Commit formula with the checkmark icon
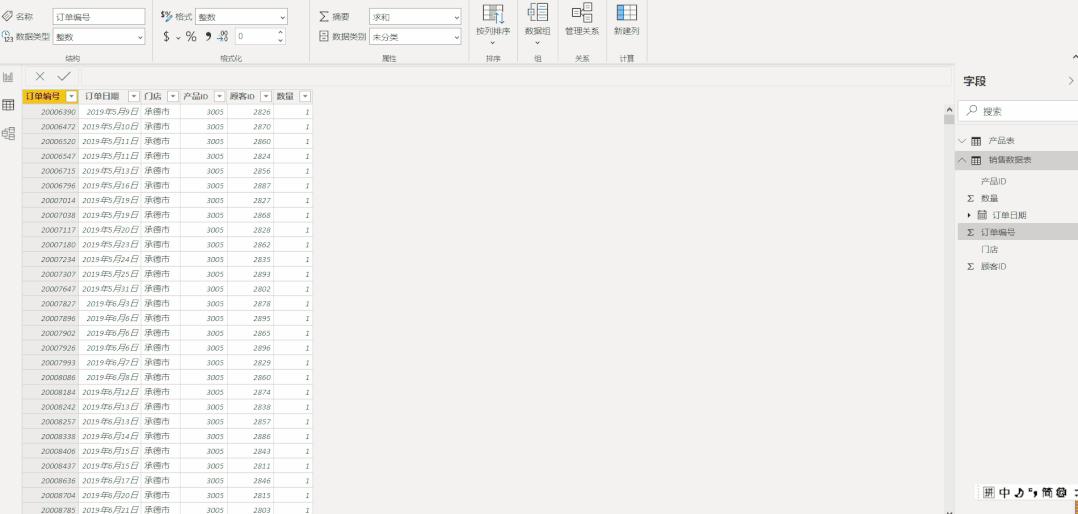The height and width of the screenshot is (514, 1078). 63,76
